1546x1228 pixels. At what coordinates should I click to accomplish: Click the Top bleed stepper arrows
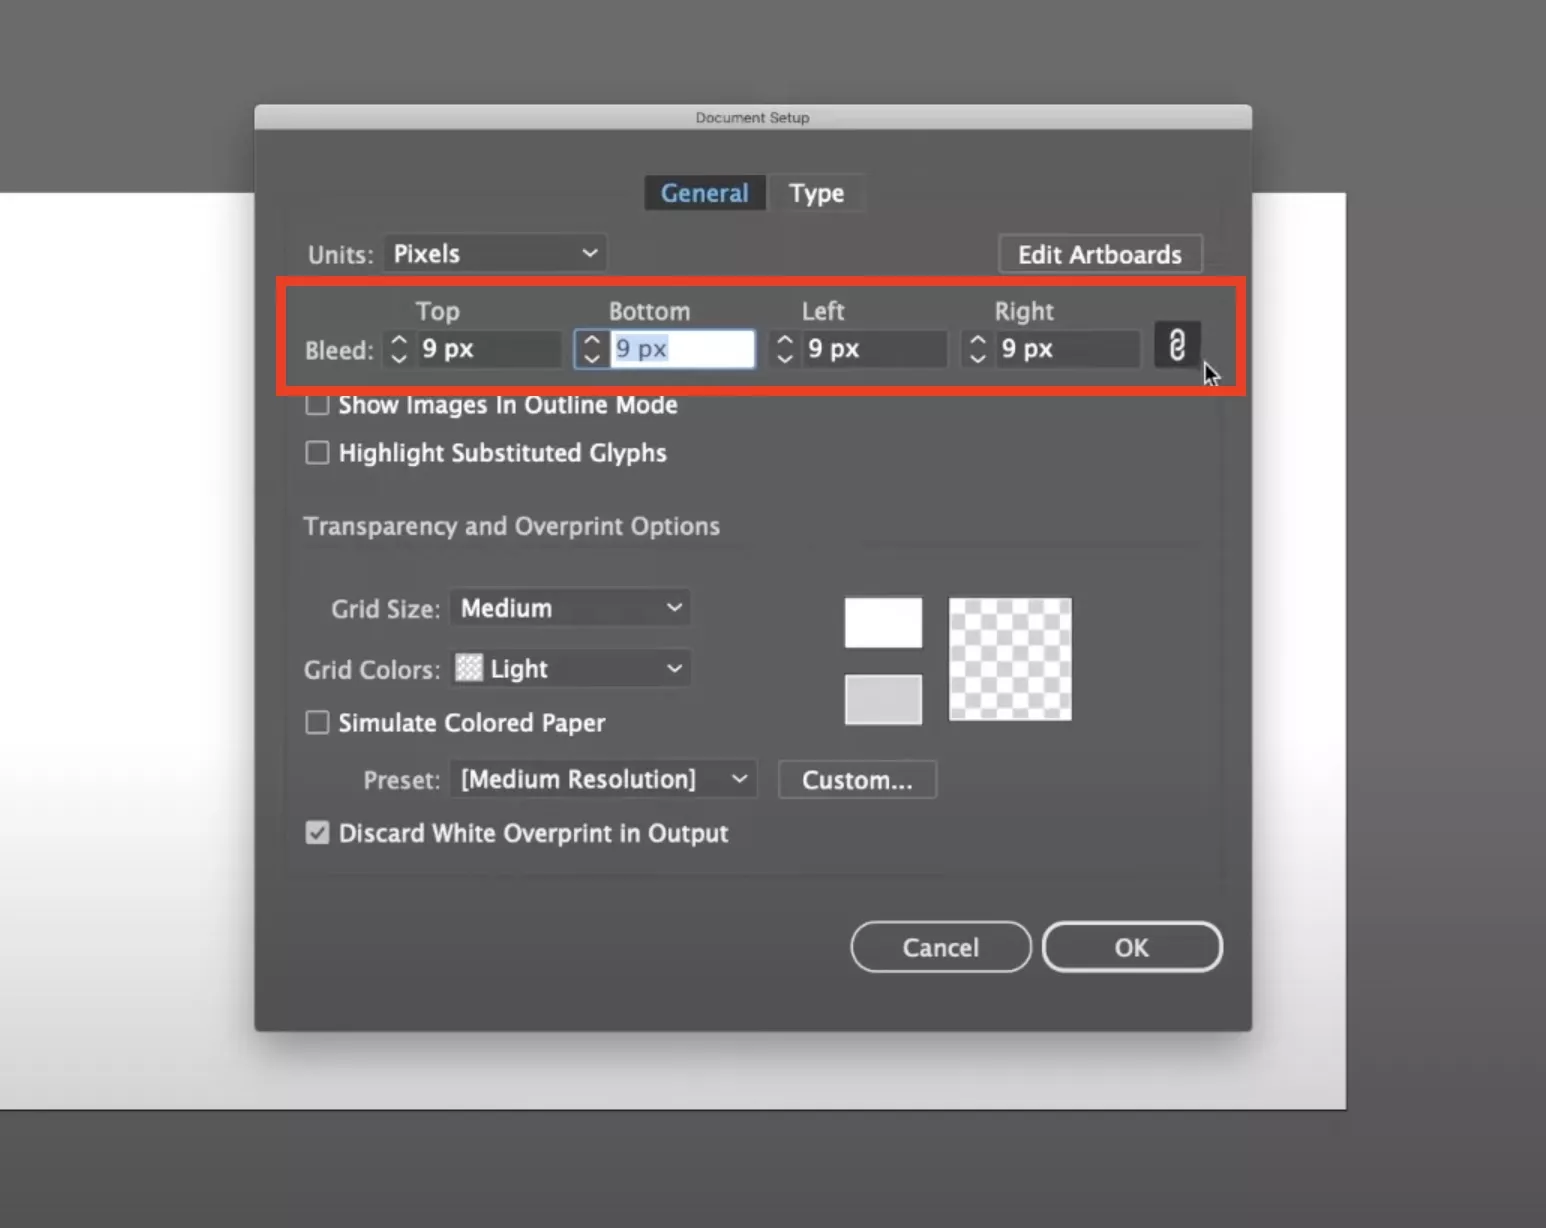click(x=399, y=349)
